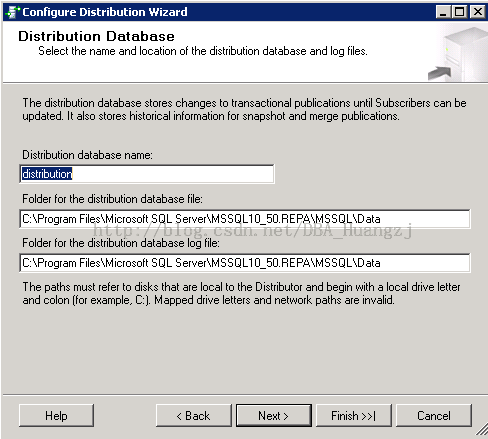Click the 'Folder for the distribution database file:' label
The height and width of the screenshot is (439, 488).
[x=112, y=199]
